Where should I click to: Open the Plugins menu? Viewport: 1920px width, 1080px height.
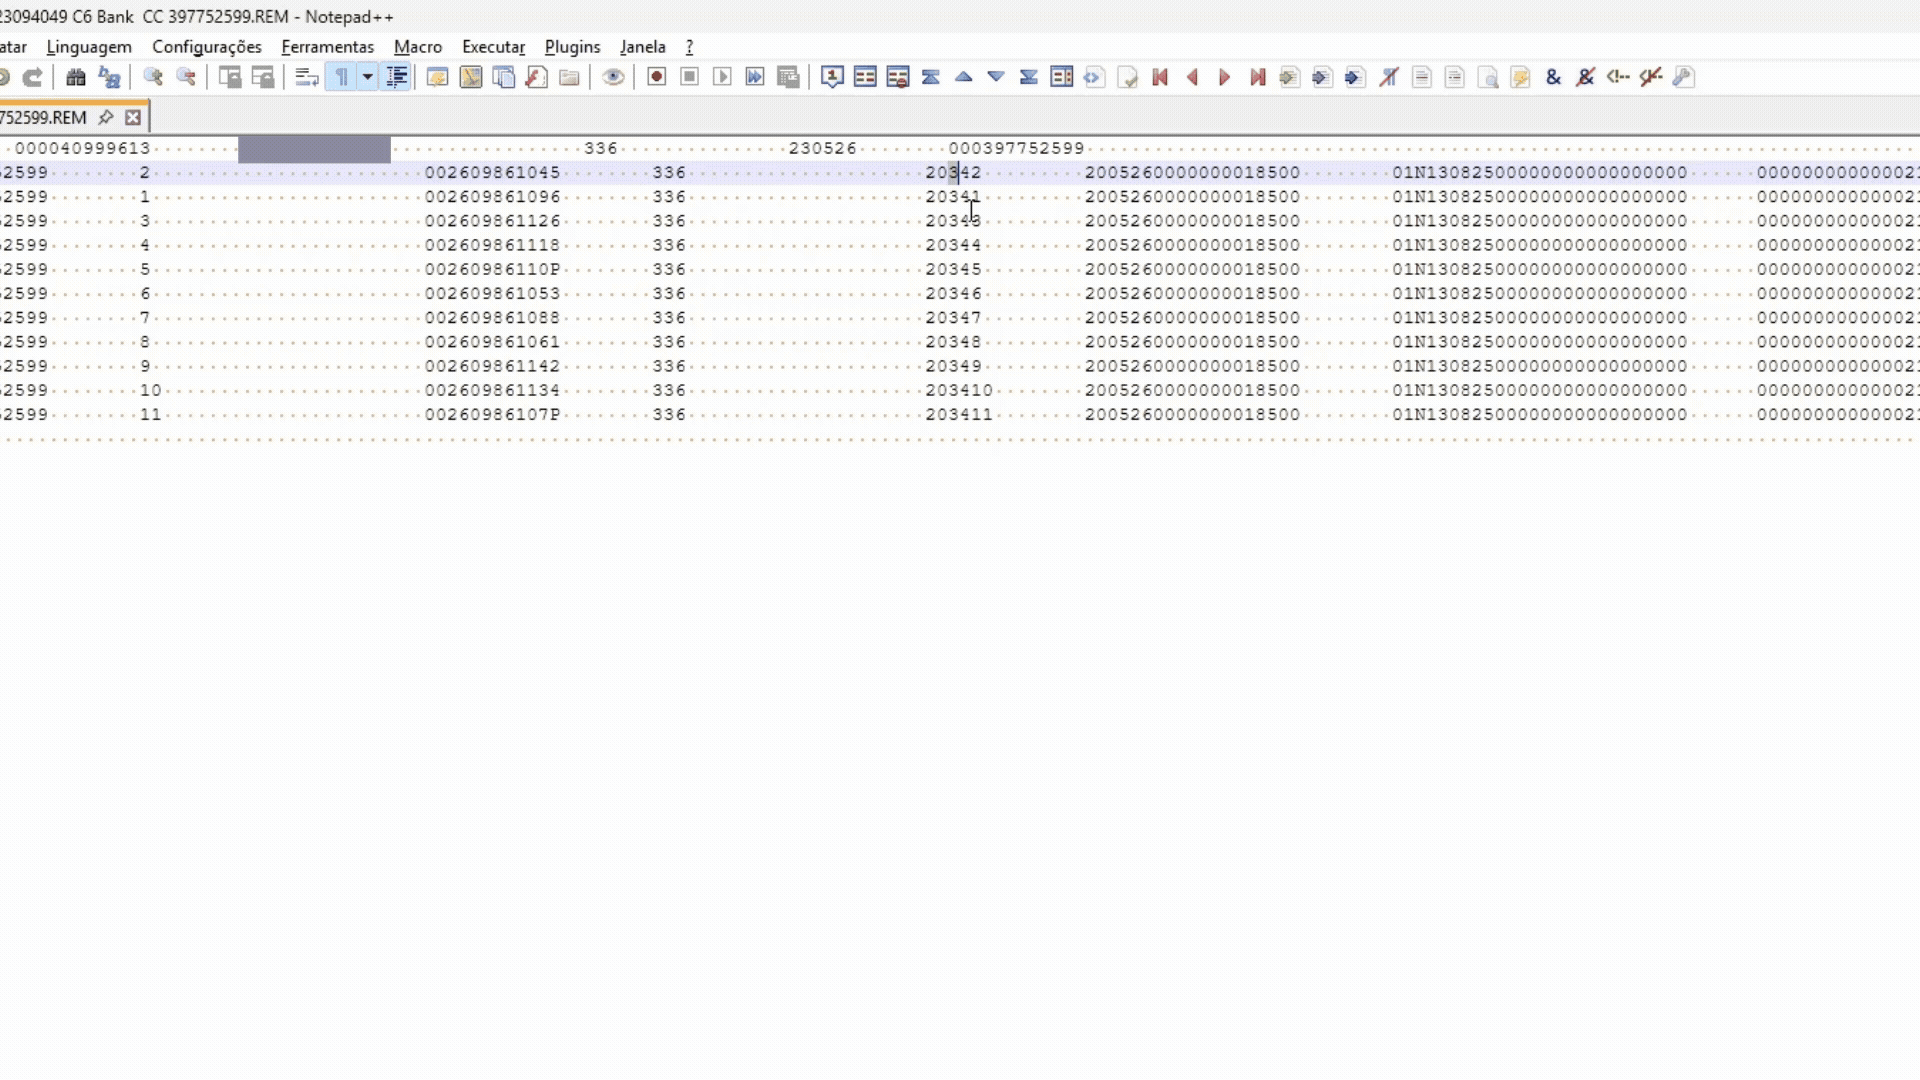tap(573, 47)
